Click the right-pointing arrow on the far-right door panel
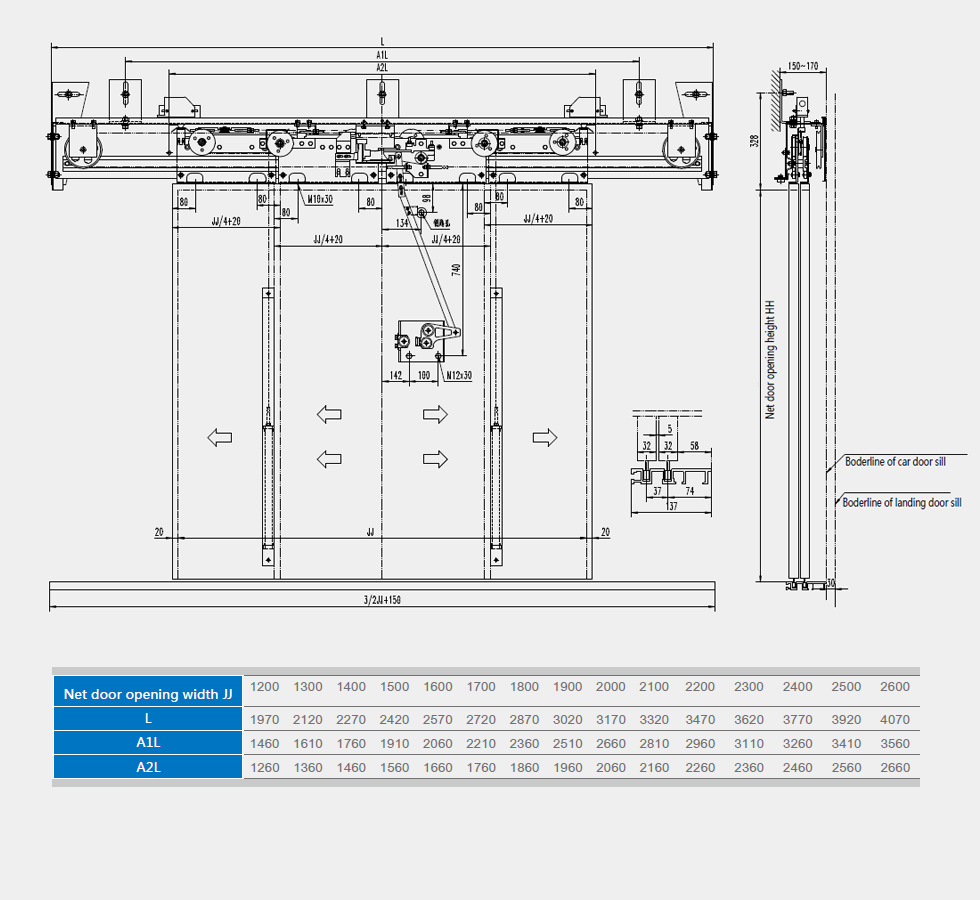980x900 pixels. (x=545, y=437)
